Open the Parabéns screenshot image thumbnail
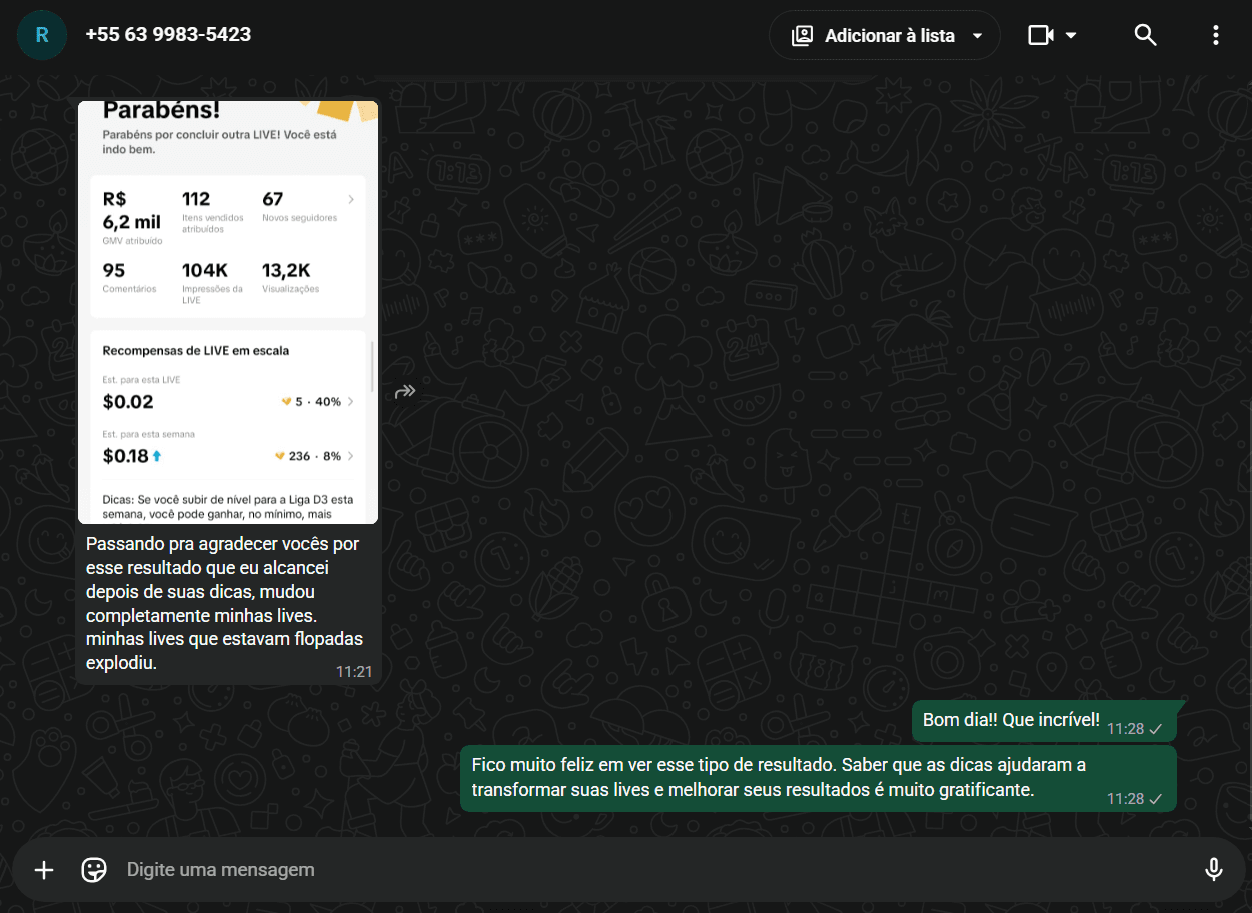1252x913 pixels. (228, 312)
